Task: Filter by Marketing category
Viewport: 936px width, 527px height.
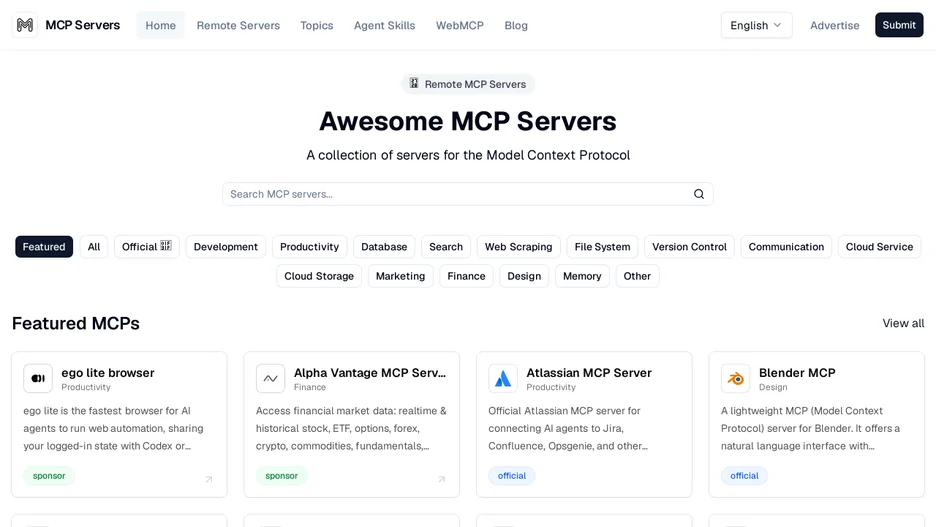Action: pos(401,276)
